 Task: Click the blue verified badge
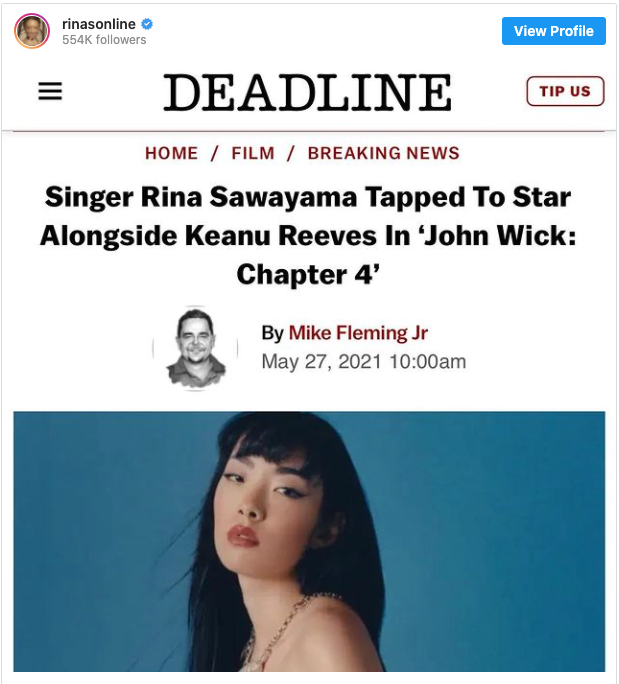147,24
